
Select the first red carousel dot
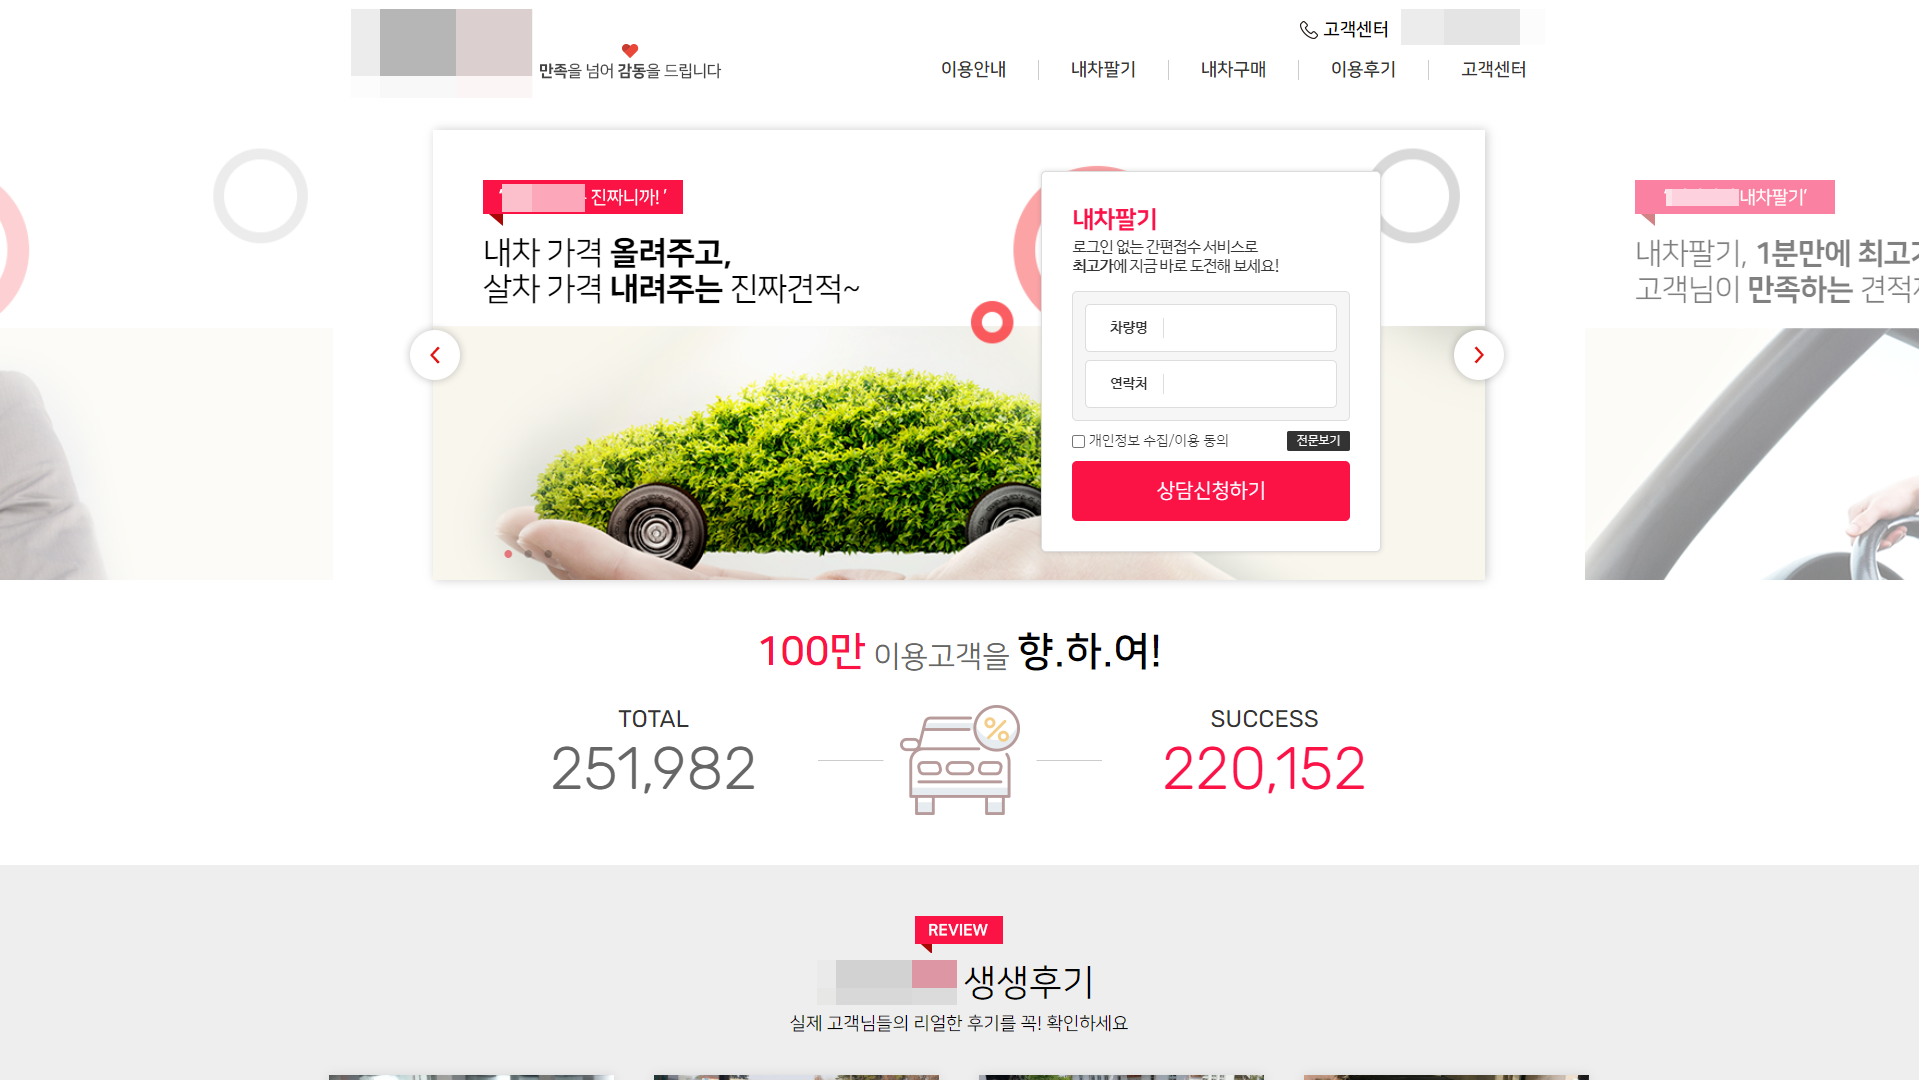point(508,554)
